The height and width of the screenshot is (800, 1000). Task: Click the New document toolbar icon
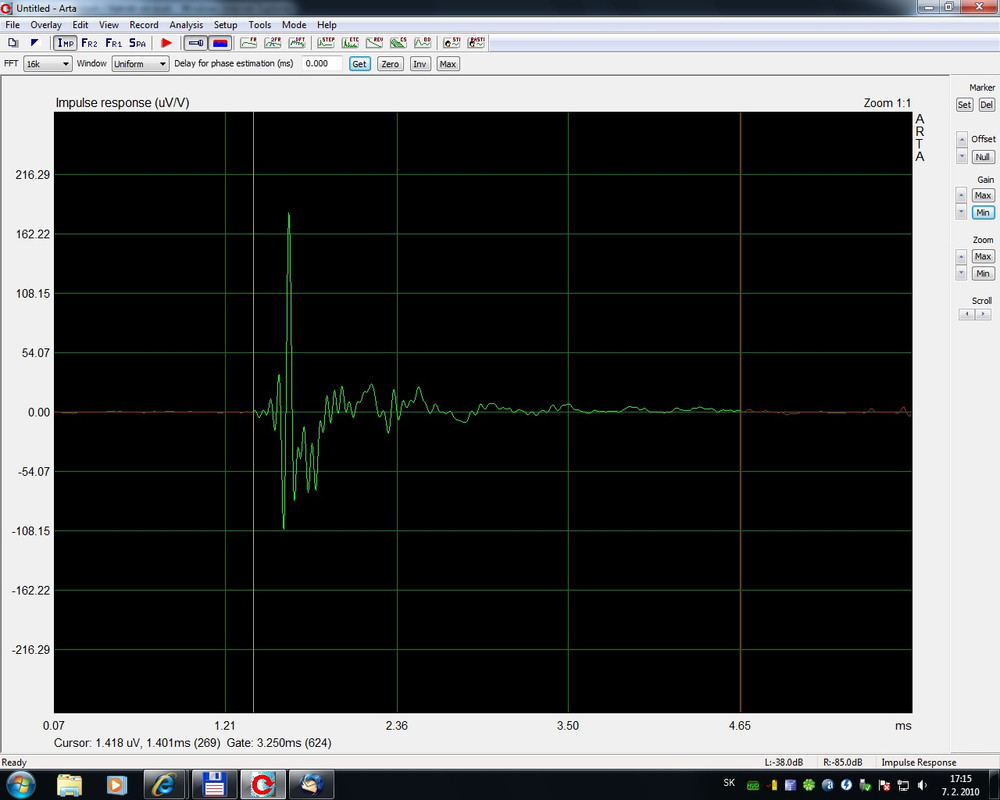(x=13, y=43)
